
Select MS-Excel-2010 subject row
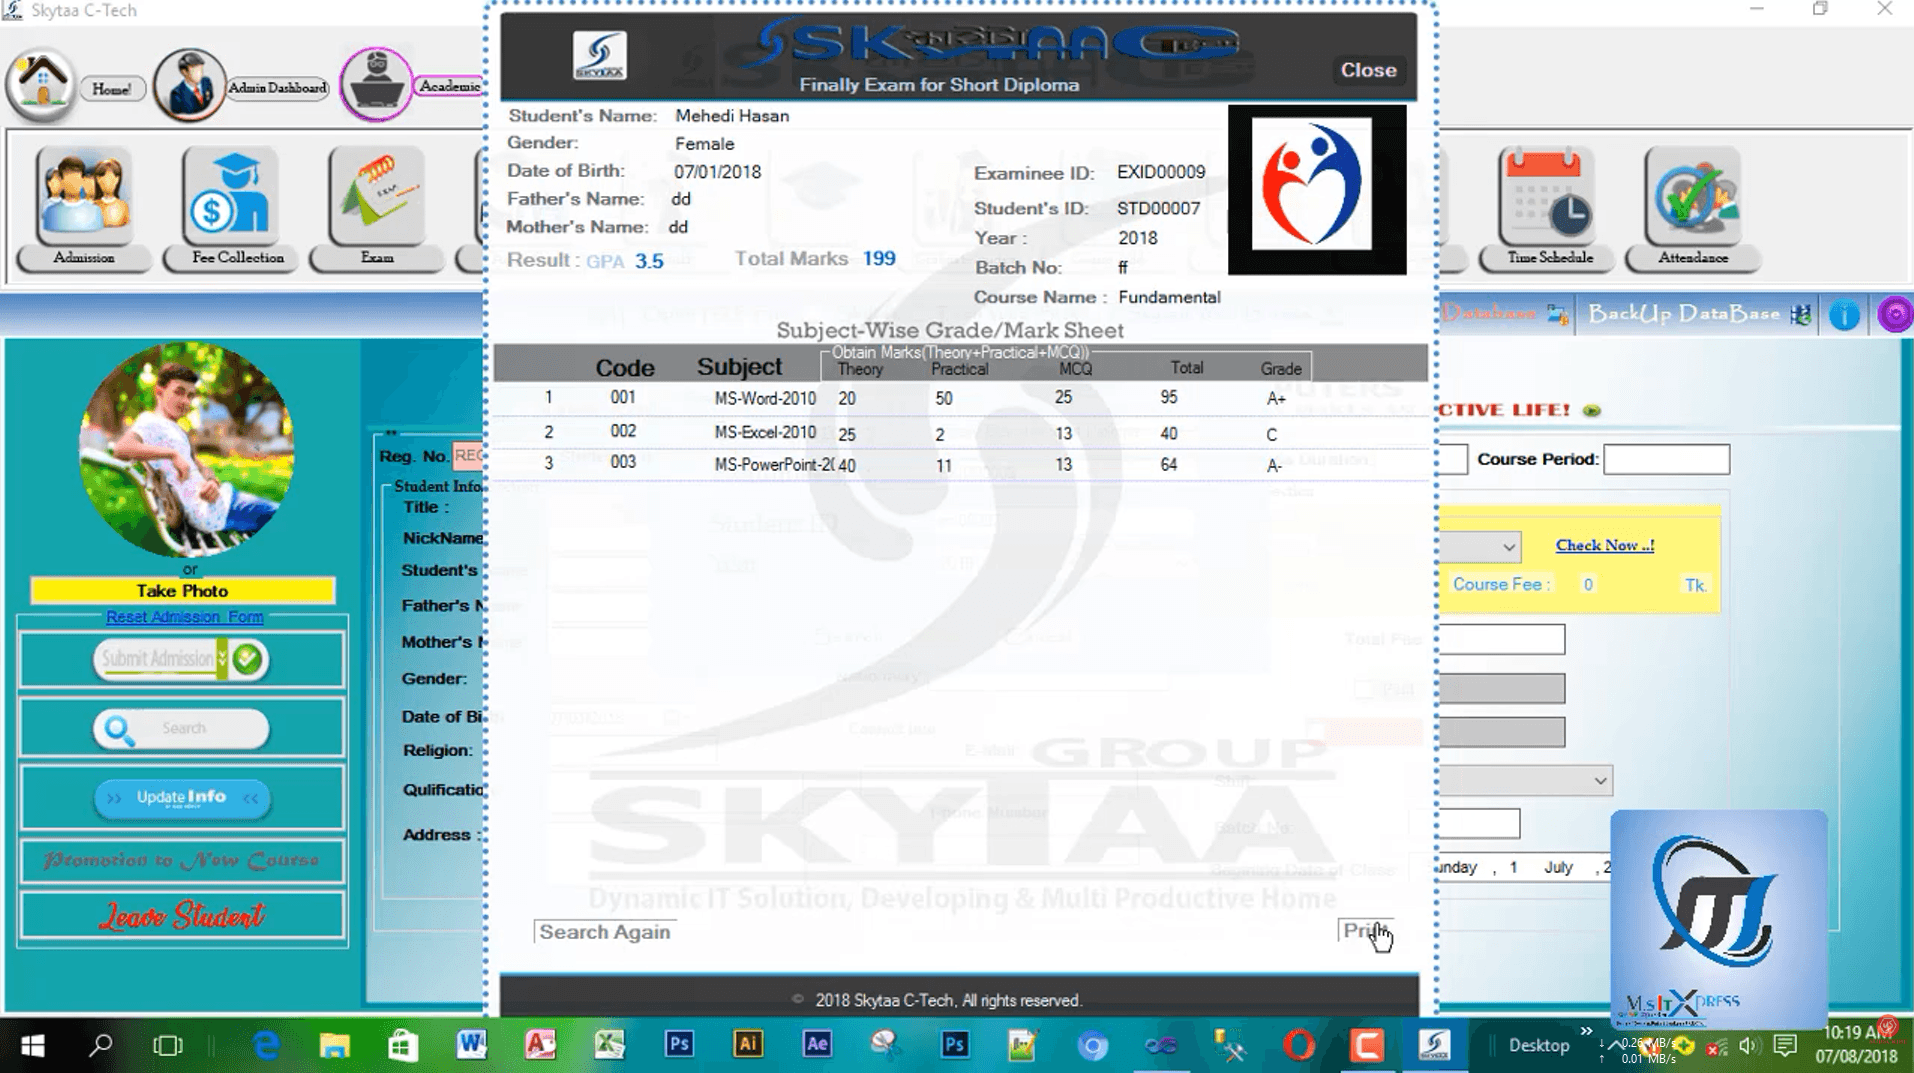(960, 433)
